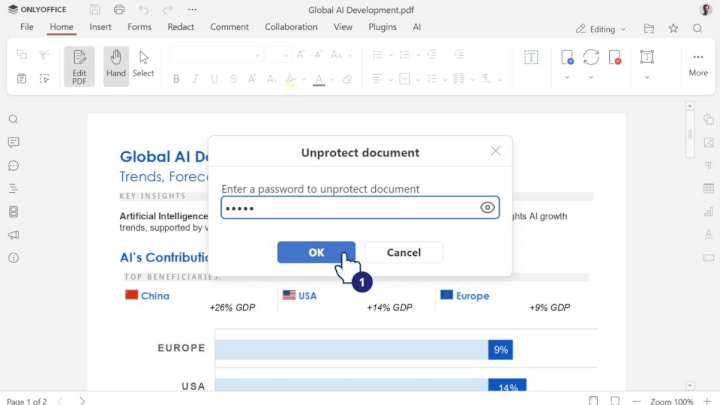Click Cancel in Unprotect dialog
The width and height of the screenshot is (720, 405).
[404, 252]
